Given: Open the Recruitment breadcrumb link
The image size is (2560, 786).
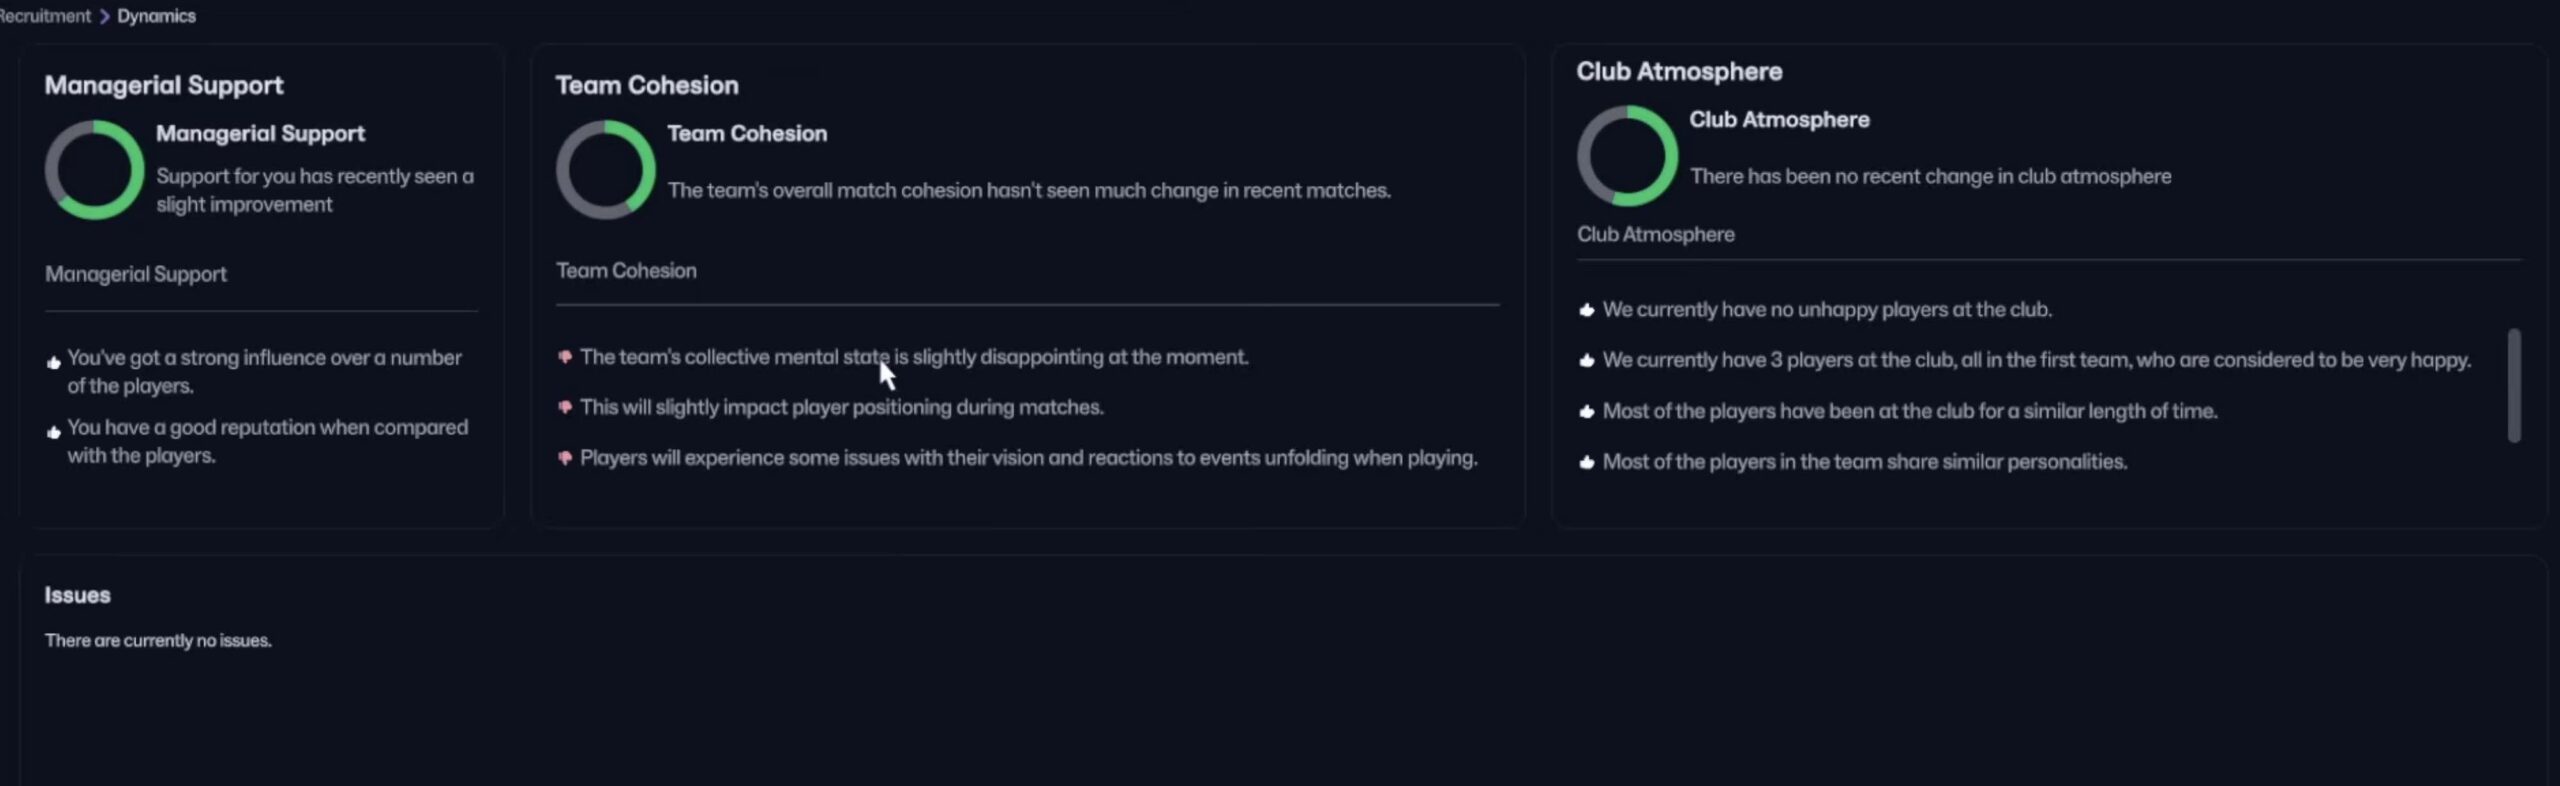Looking at the screenshot, I should (x=45, y=15).
